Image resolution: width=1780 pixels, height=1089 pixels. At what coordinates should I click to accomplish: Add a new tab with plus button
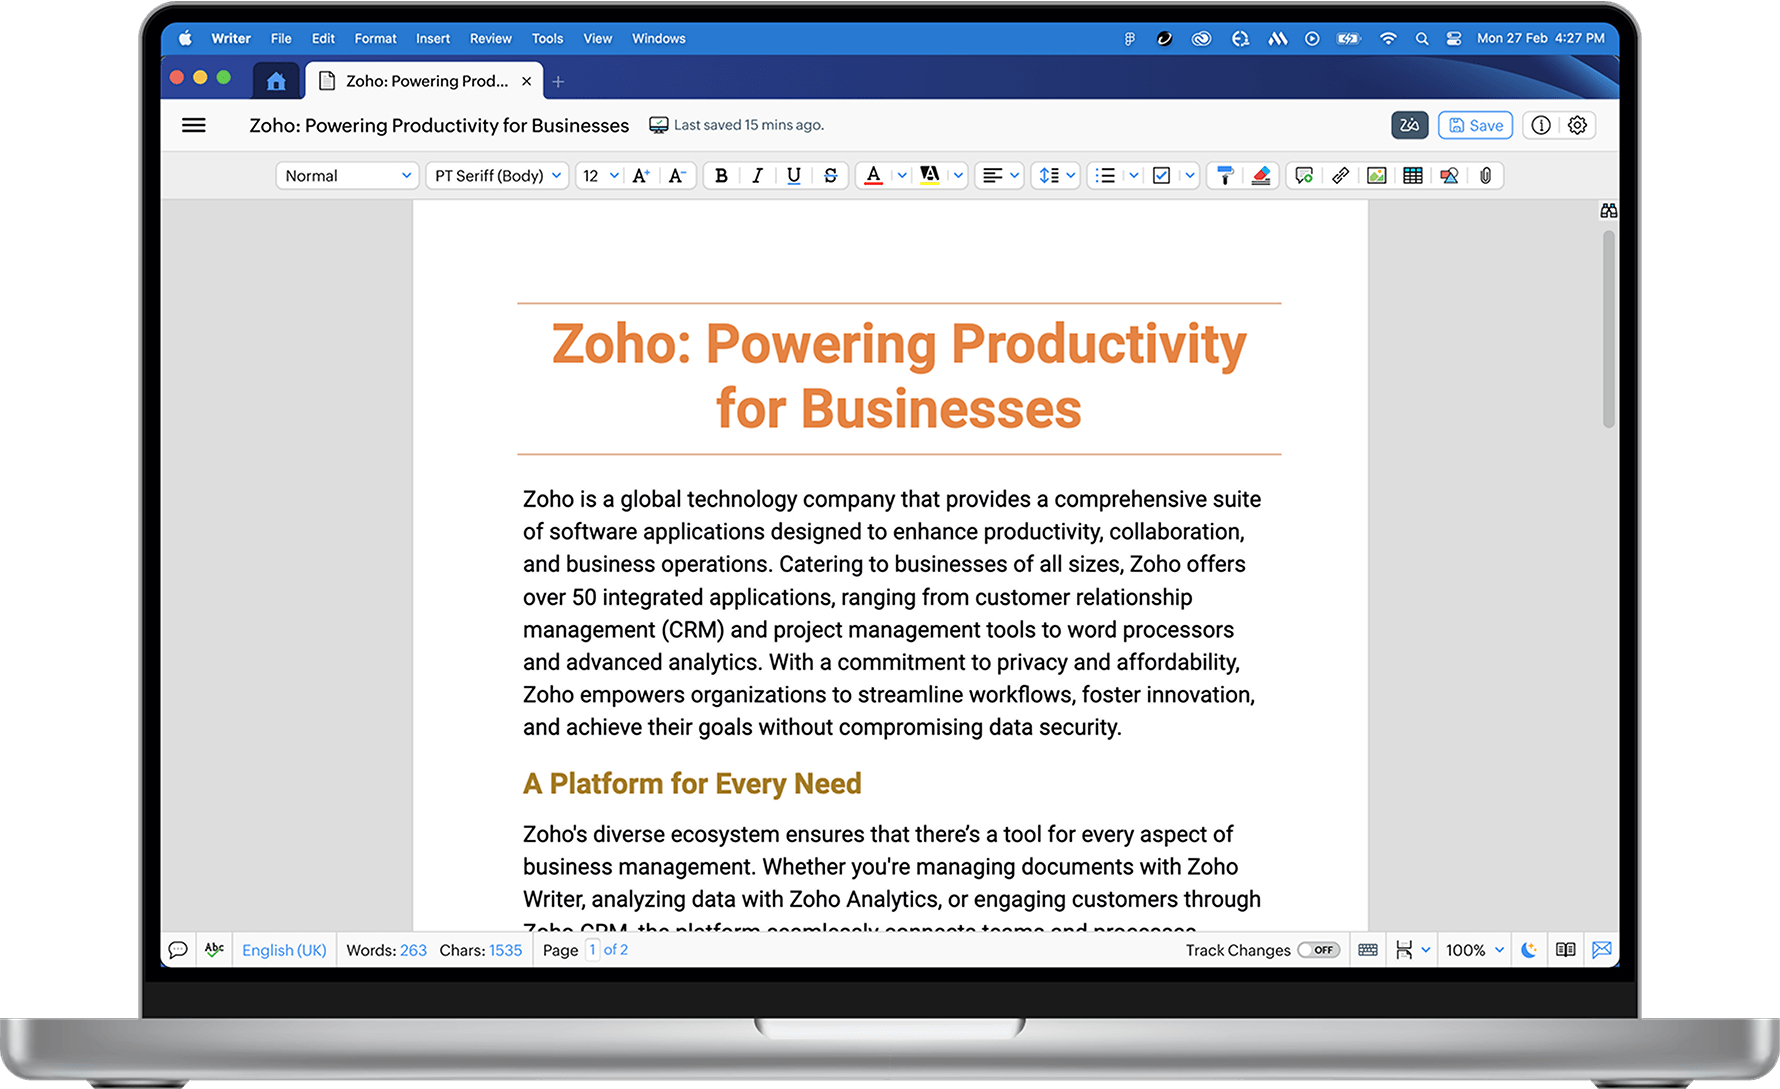point(559,82)
